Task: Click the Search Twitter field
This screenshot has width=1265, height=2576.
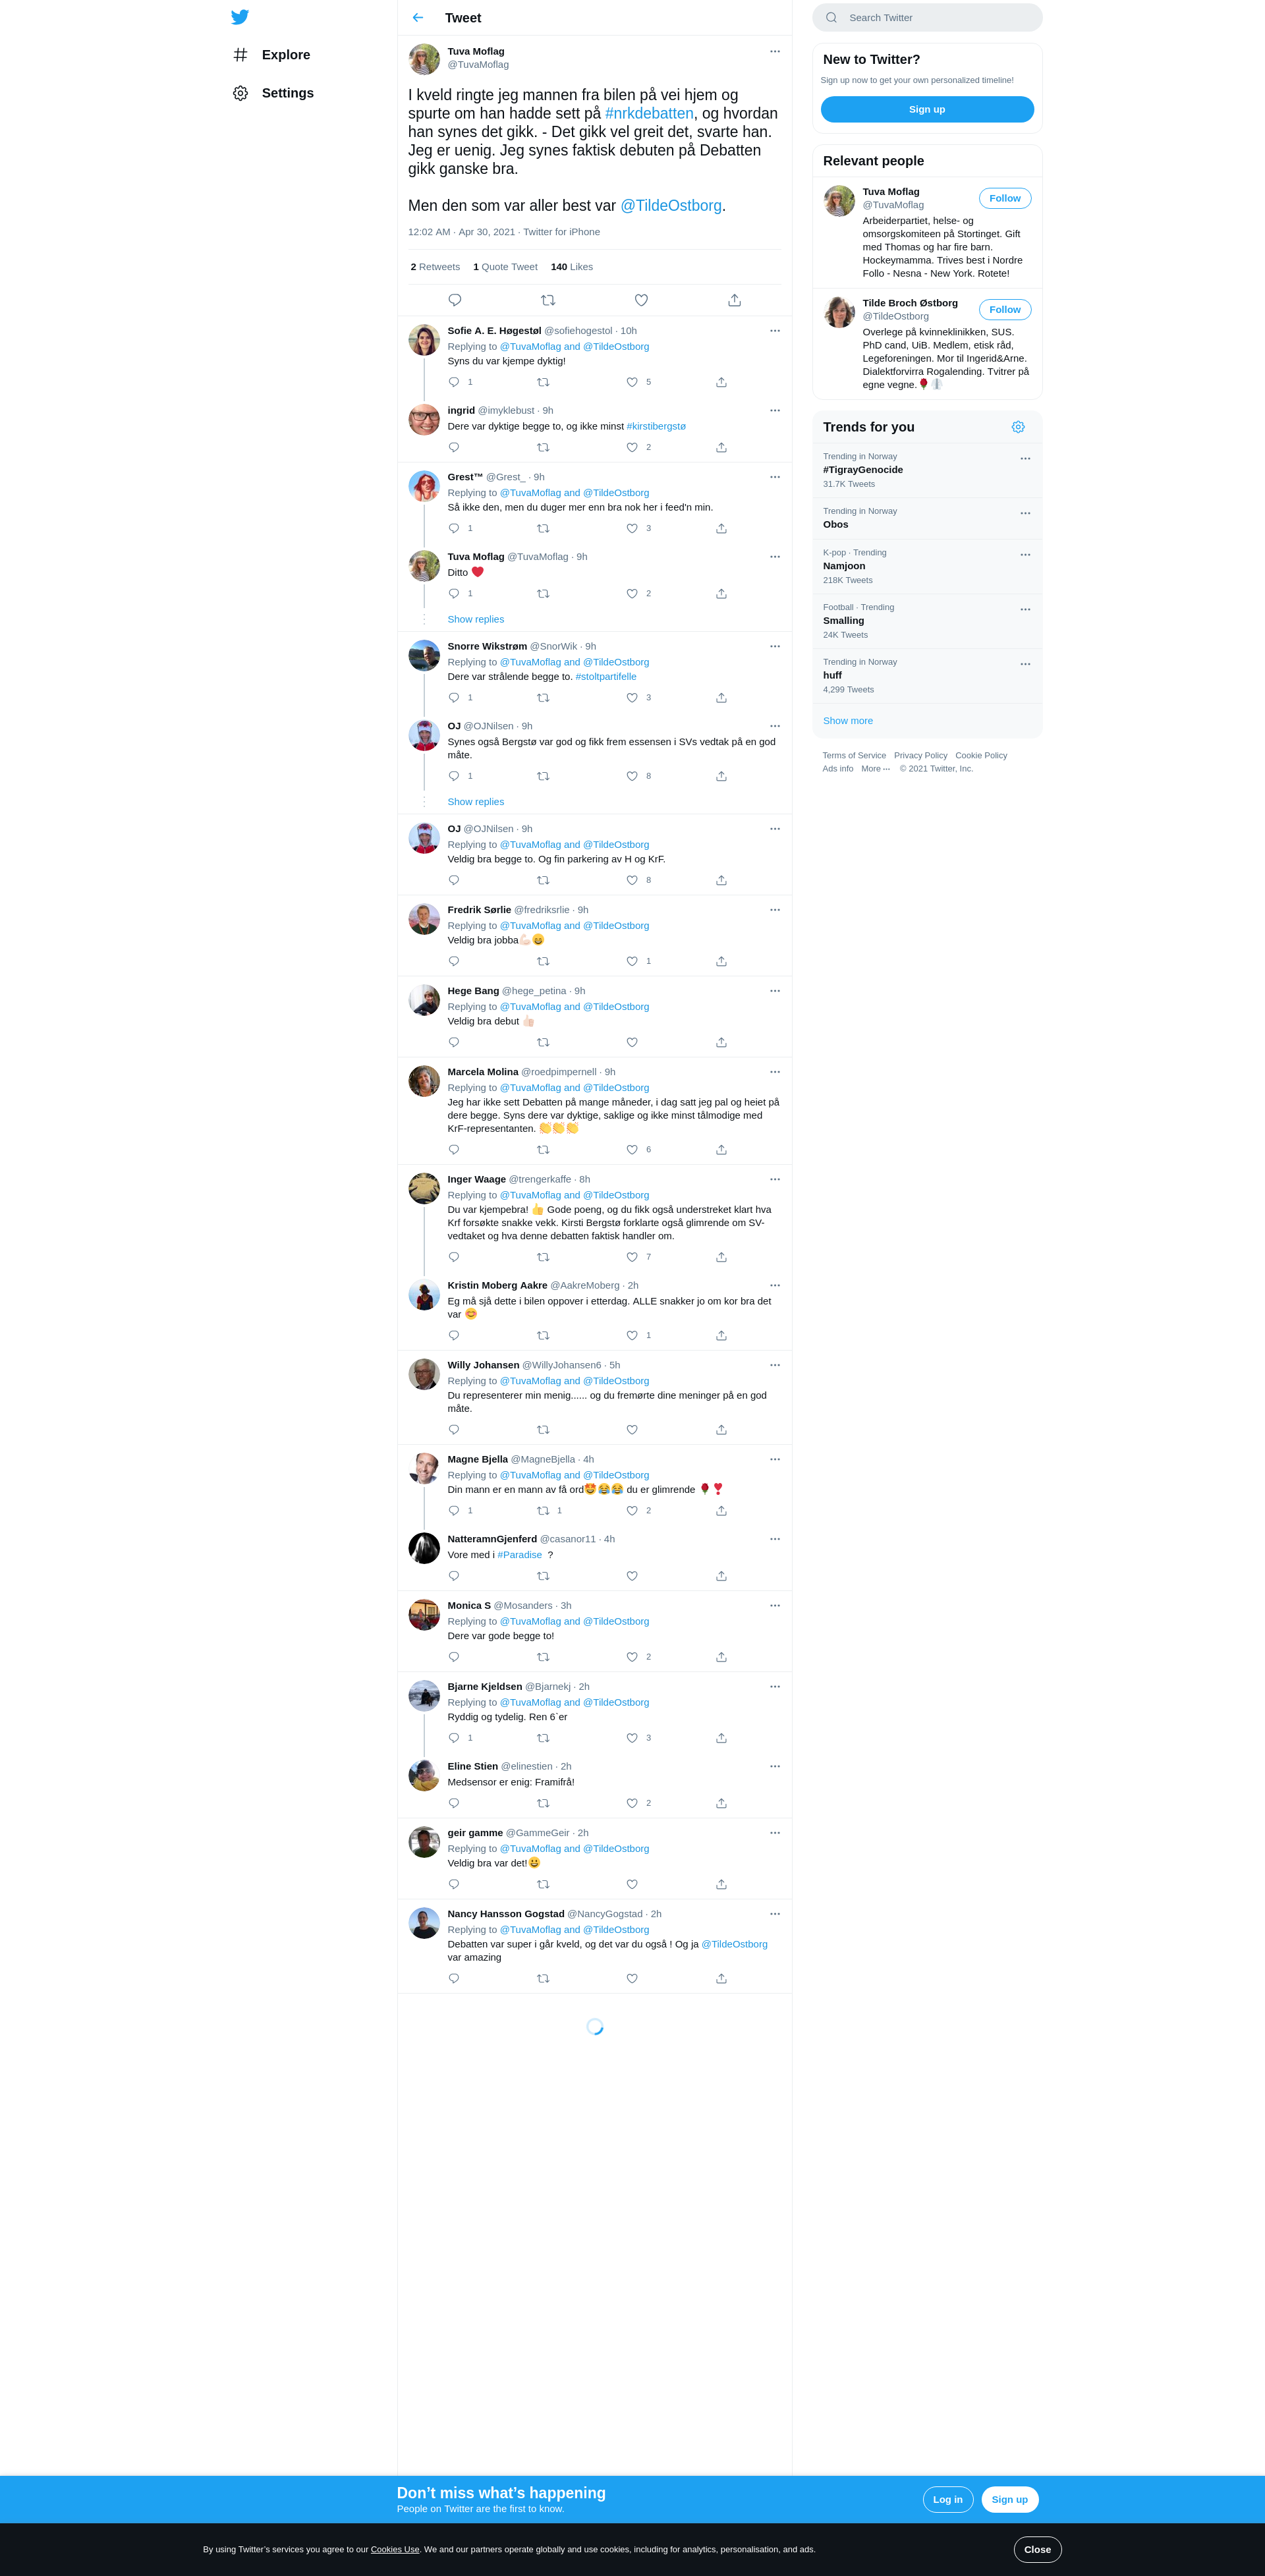Action: click(x=927, y=18)
